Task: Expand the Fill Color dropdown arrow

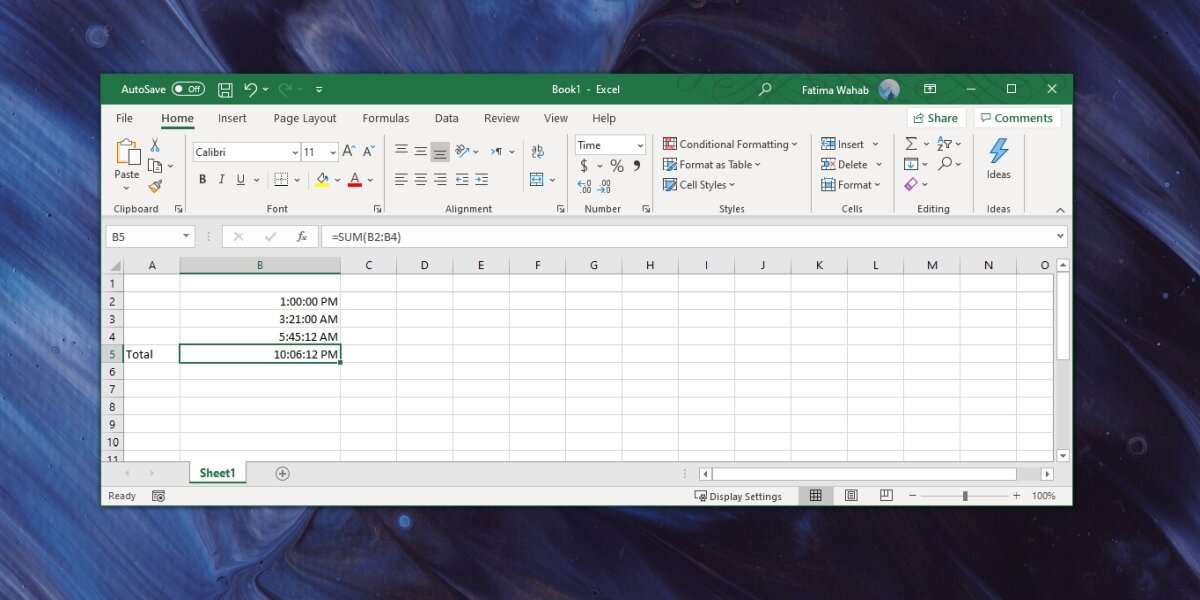Action: (335, 180)
